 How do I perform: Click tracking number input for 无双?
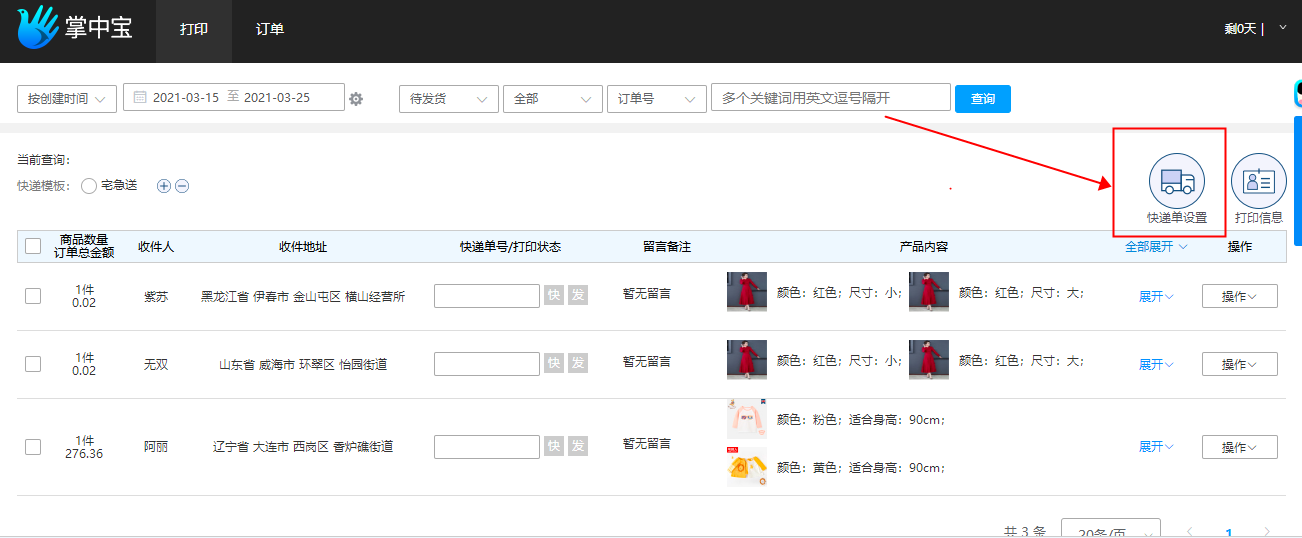coord(487,363)
